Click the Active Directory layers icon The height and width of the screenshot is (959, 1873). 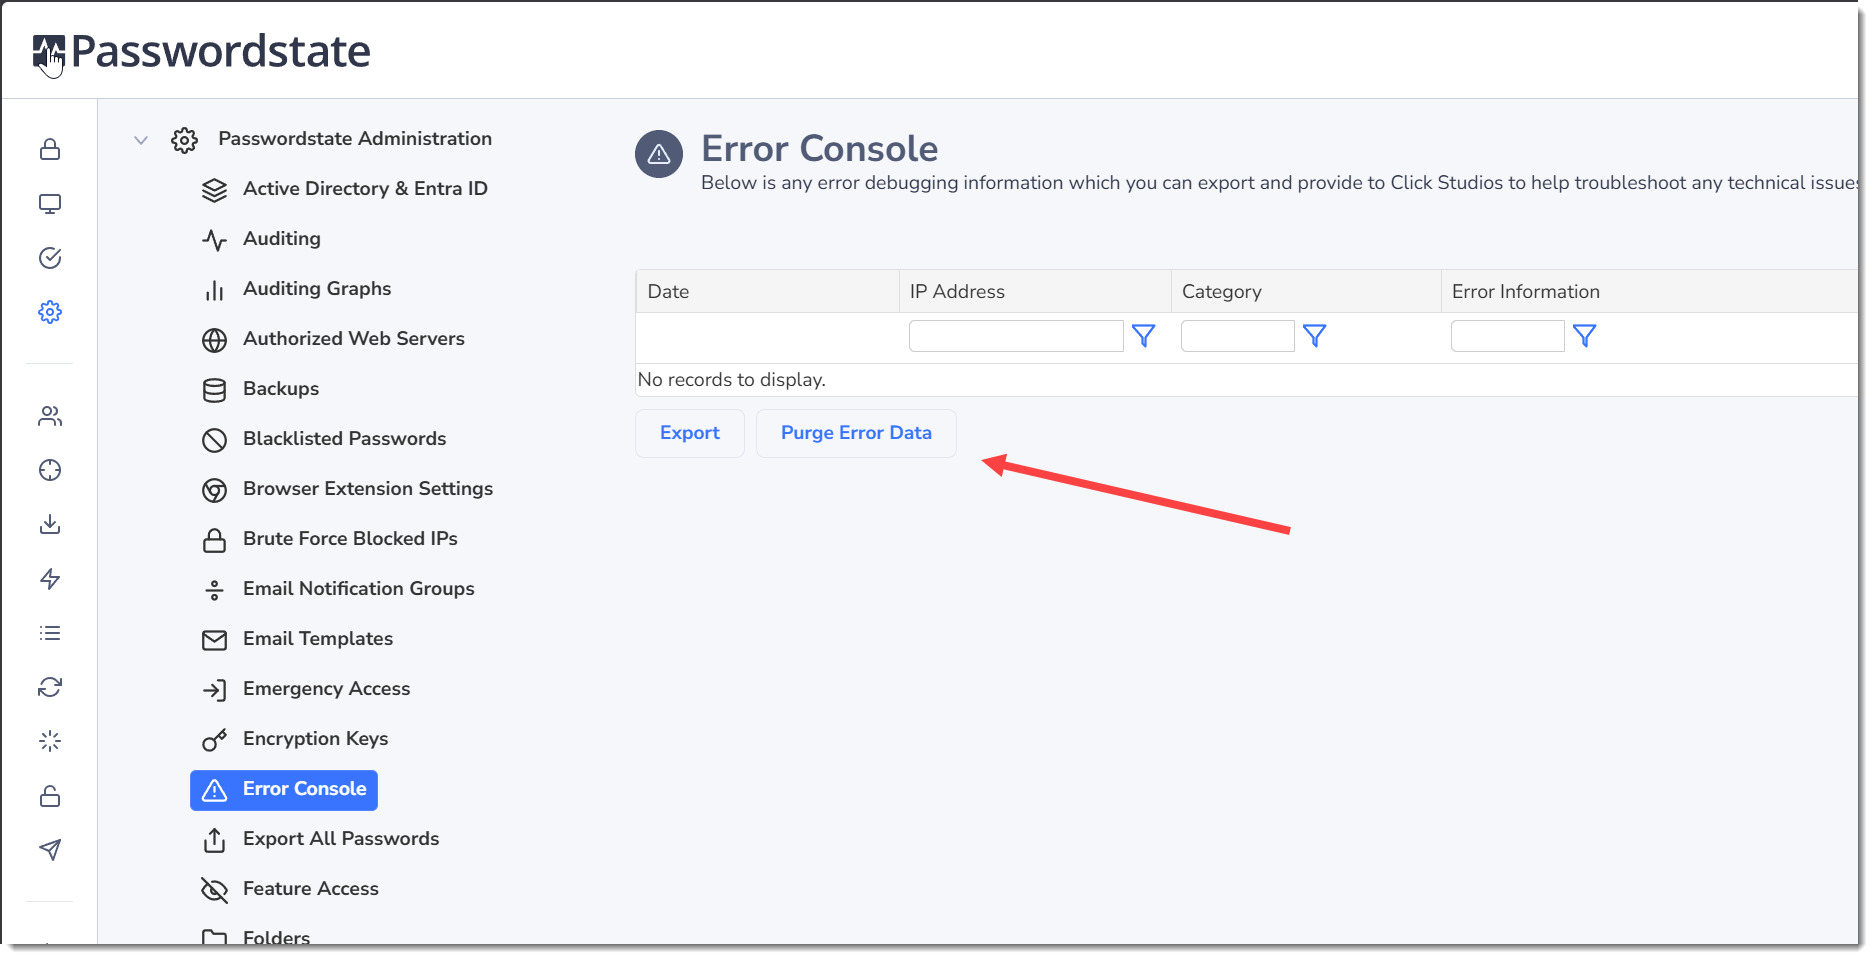(x=214, y=190)
